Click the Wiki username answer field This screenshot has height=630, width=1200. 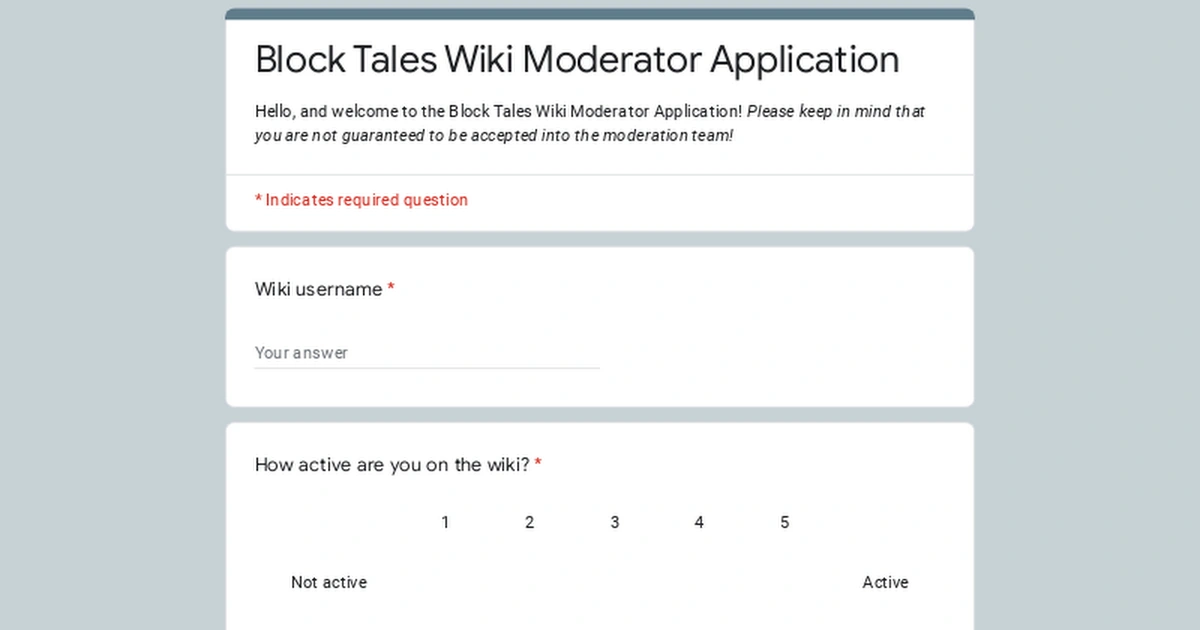(x=425, y=353)
